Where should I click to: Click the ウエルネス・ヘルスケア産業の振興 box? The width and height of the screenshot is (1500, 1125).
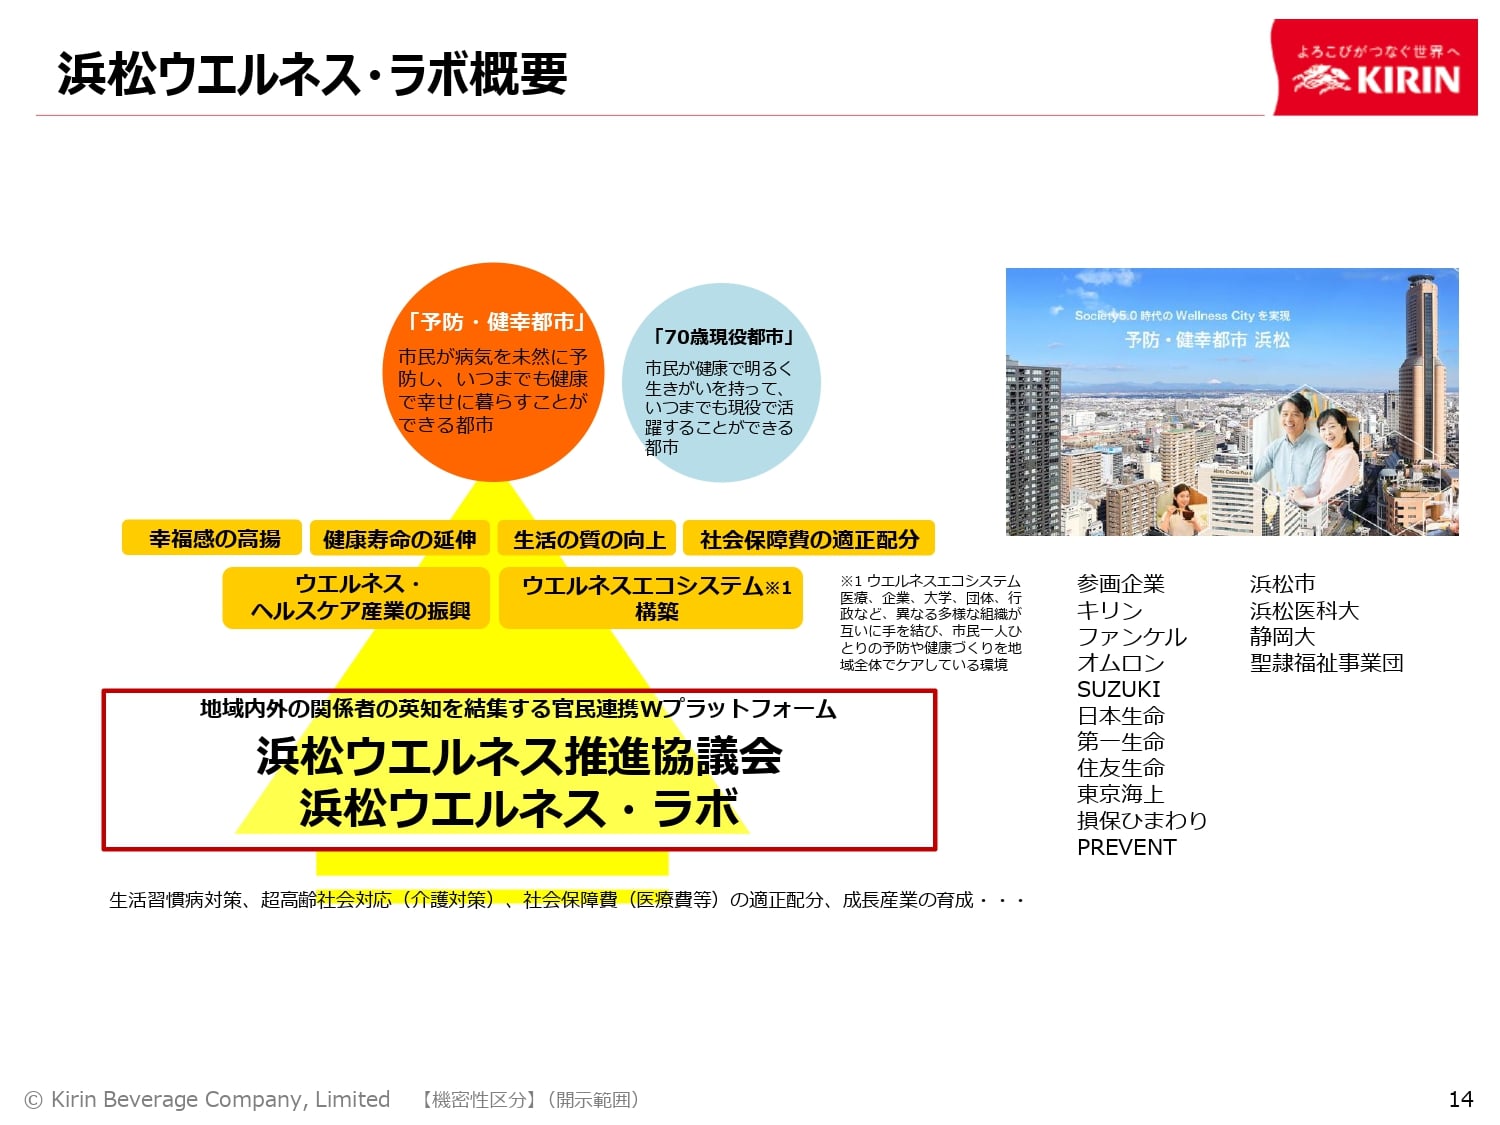356,597
